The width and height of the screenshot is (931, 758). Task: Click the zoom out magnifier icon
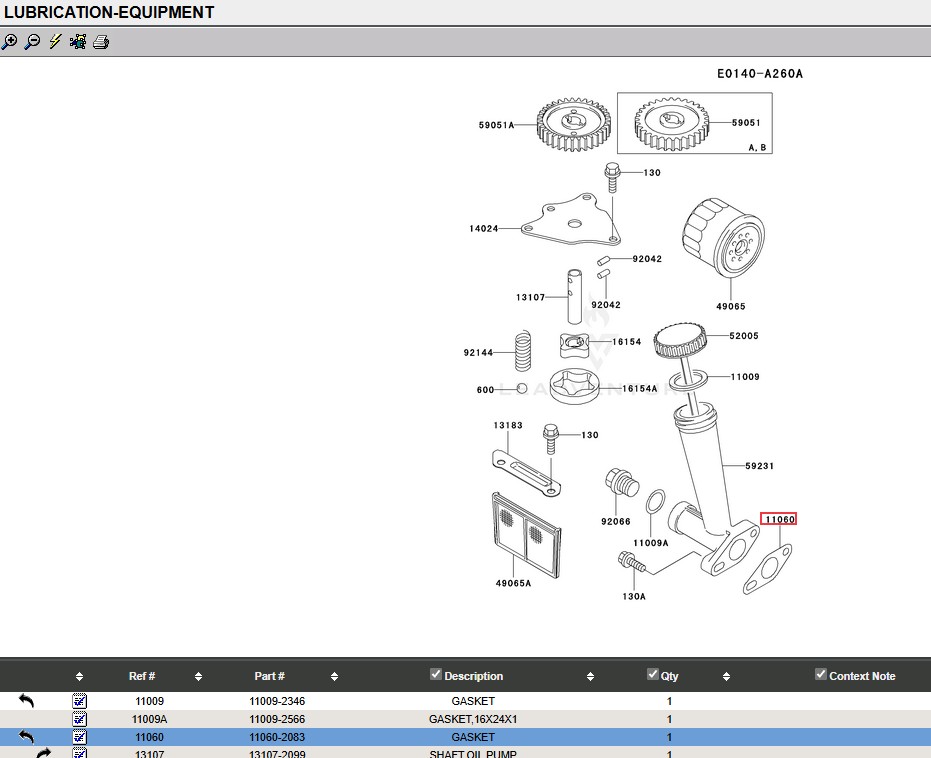coord(32,42)
